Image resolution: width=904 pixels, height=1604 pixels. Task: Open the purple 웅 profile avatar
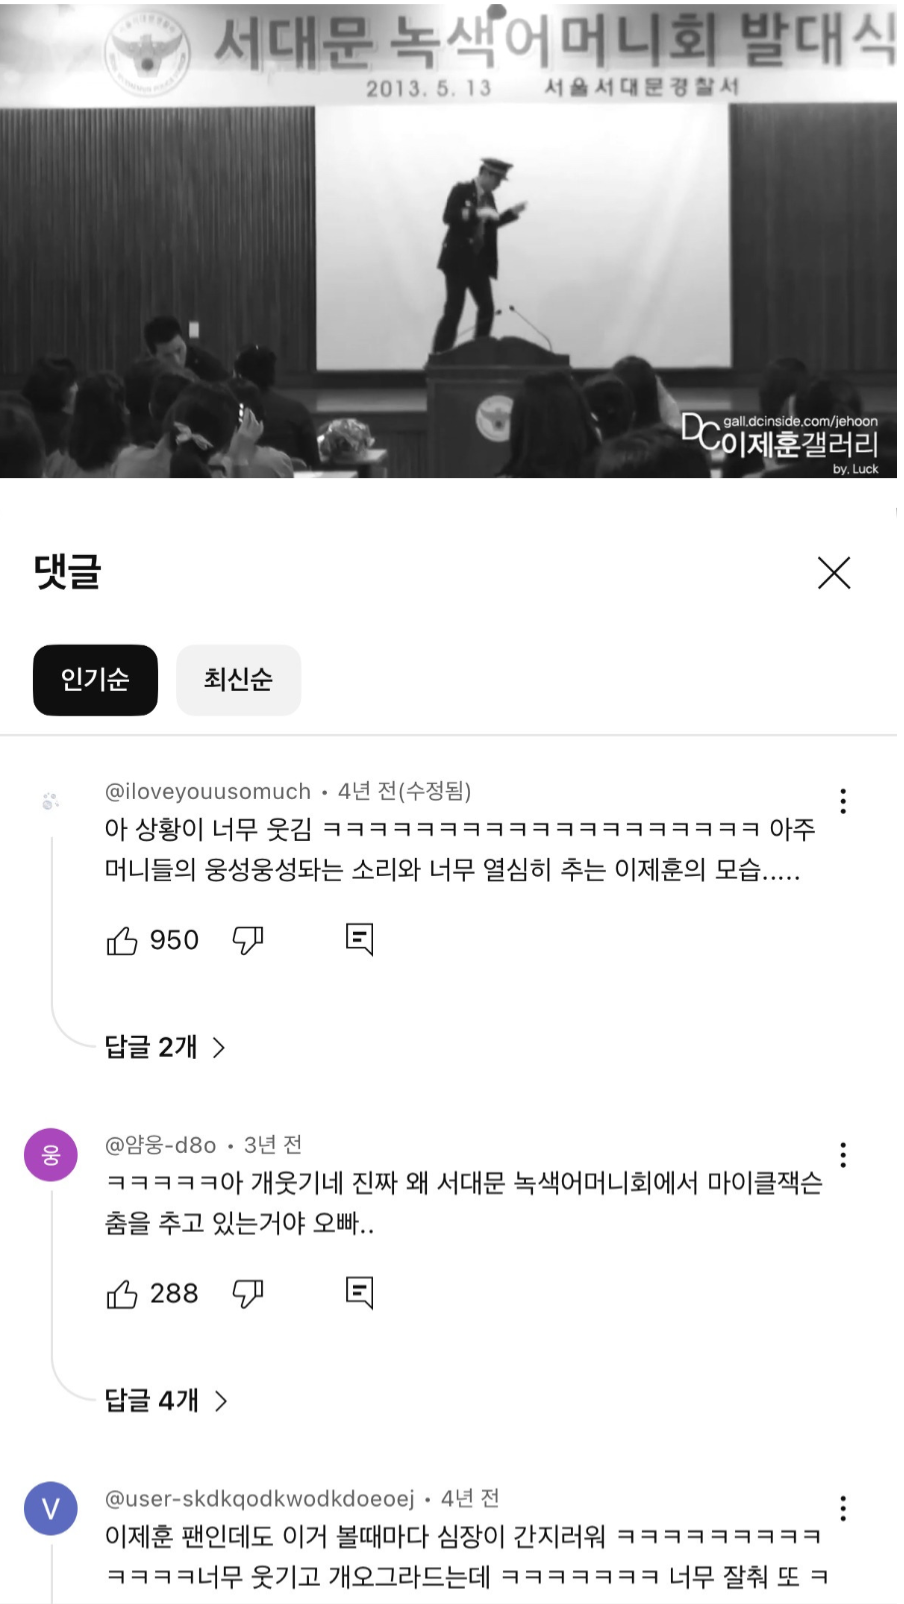[x=51, y=1155]
